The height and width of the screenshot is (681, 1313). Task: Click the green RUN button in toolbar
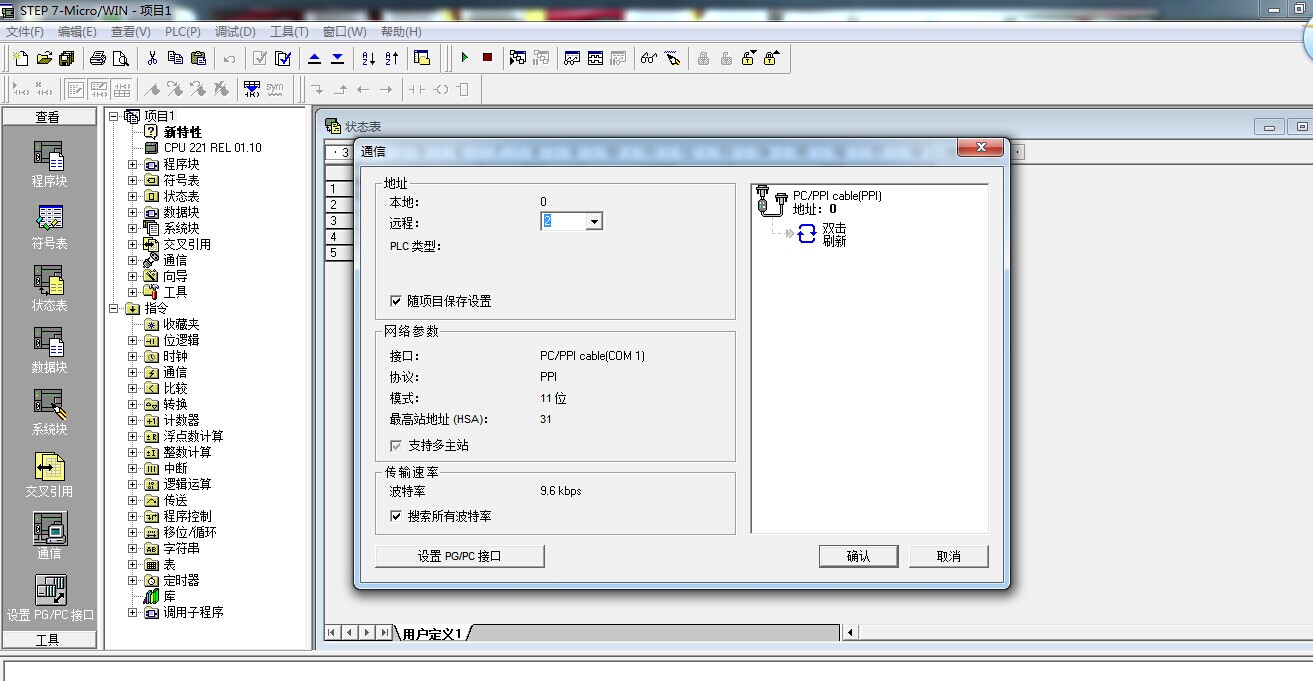[464, 58]
